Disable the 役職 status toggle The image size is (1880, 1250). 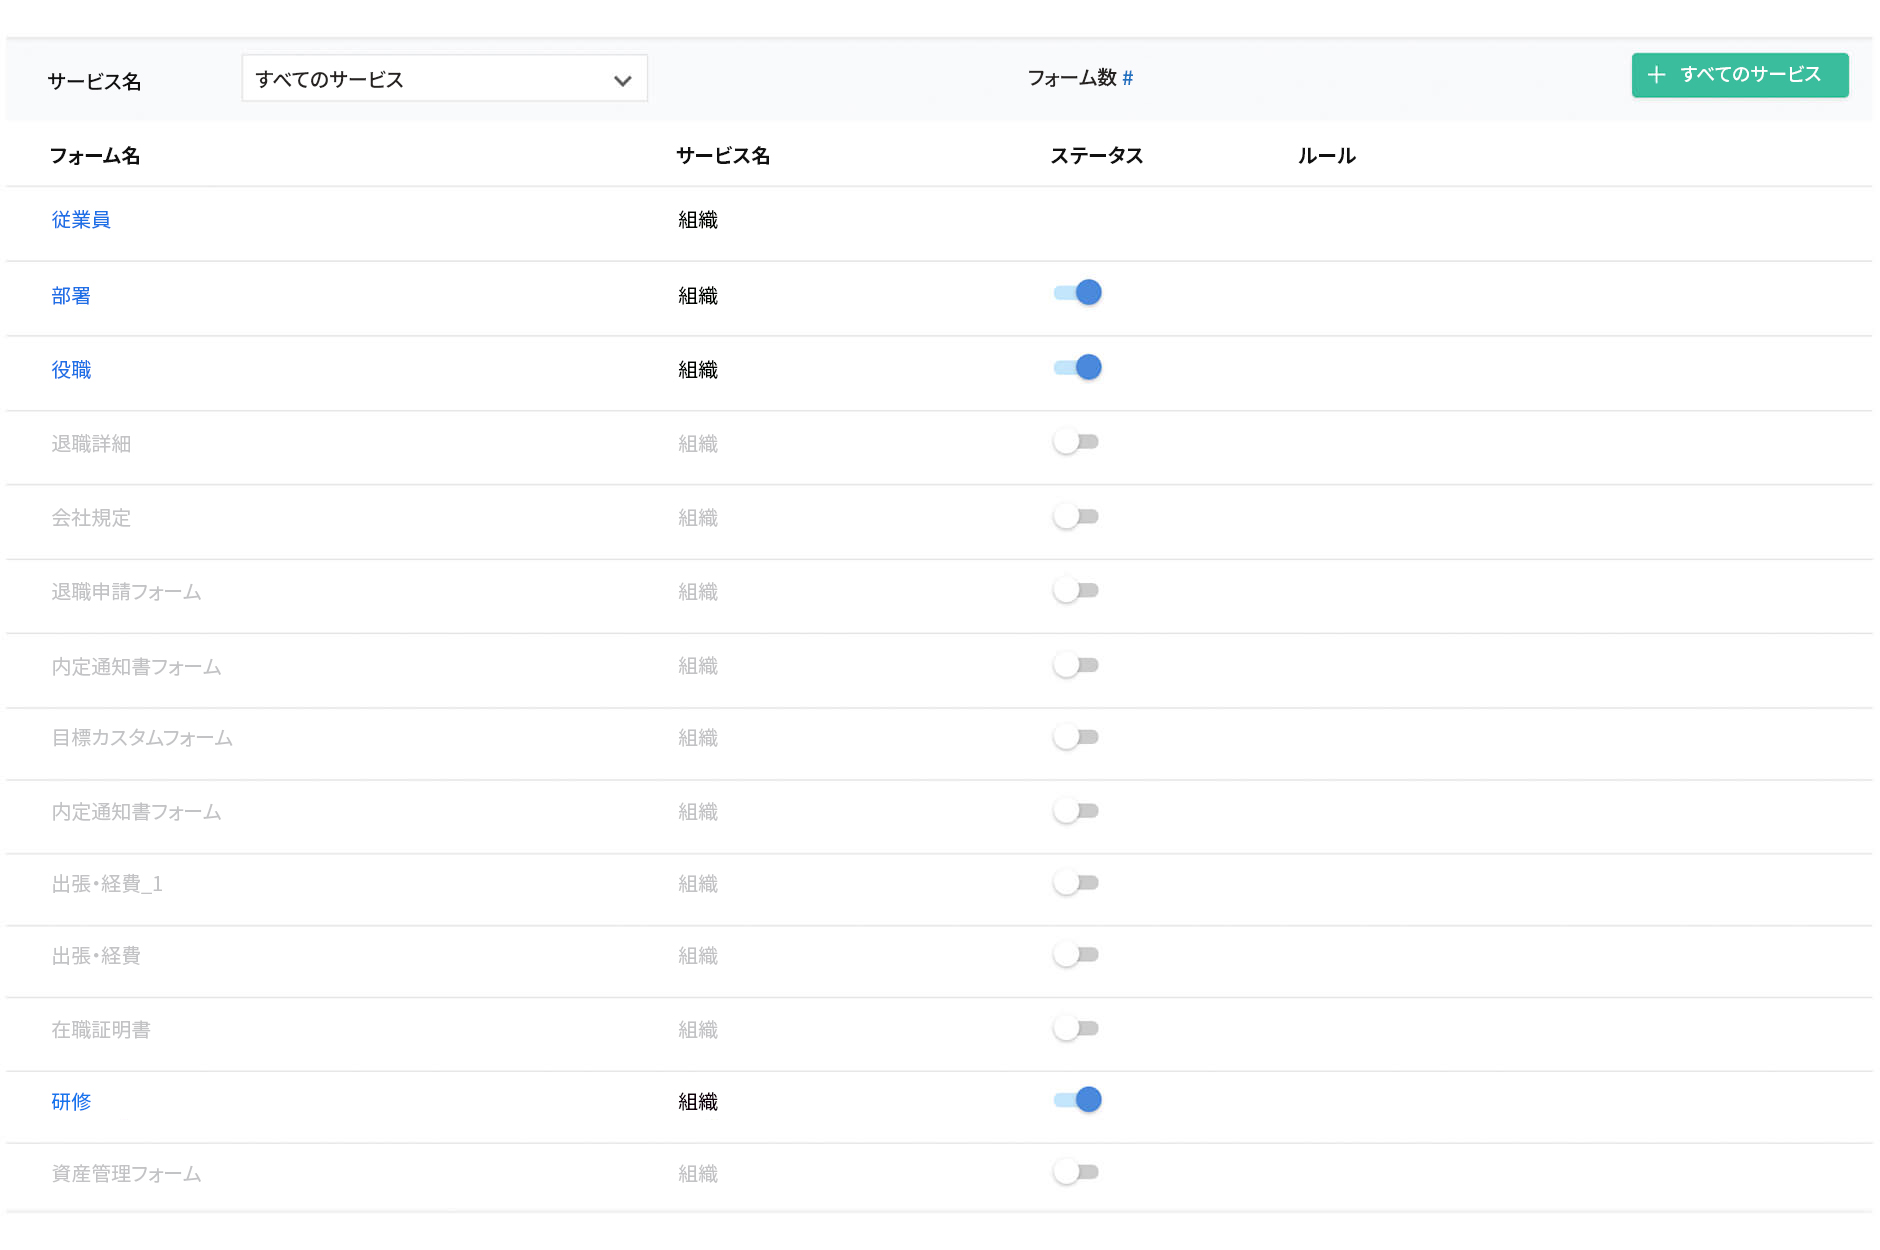pyautogui.click(x=1077, y=367)
